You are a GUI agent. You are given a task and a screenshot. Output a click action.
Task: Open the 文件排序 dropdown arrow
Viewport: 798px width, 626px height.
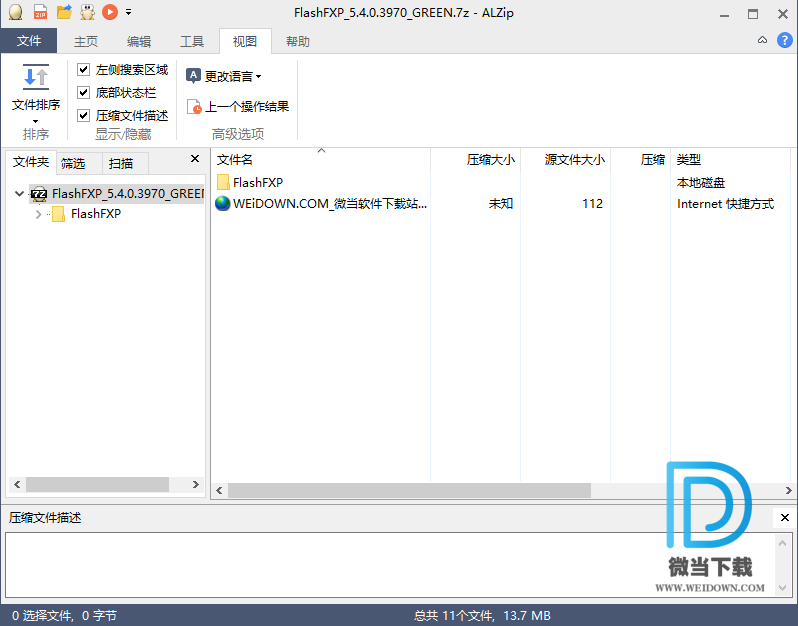pyautogui.click(x=36, y=121)
